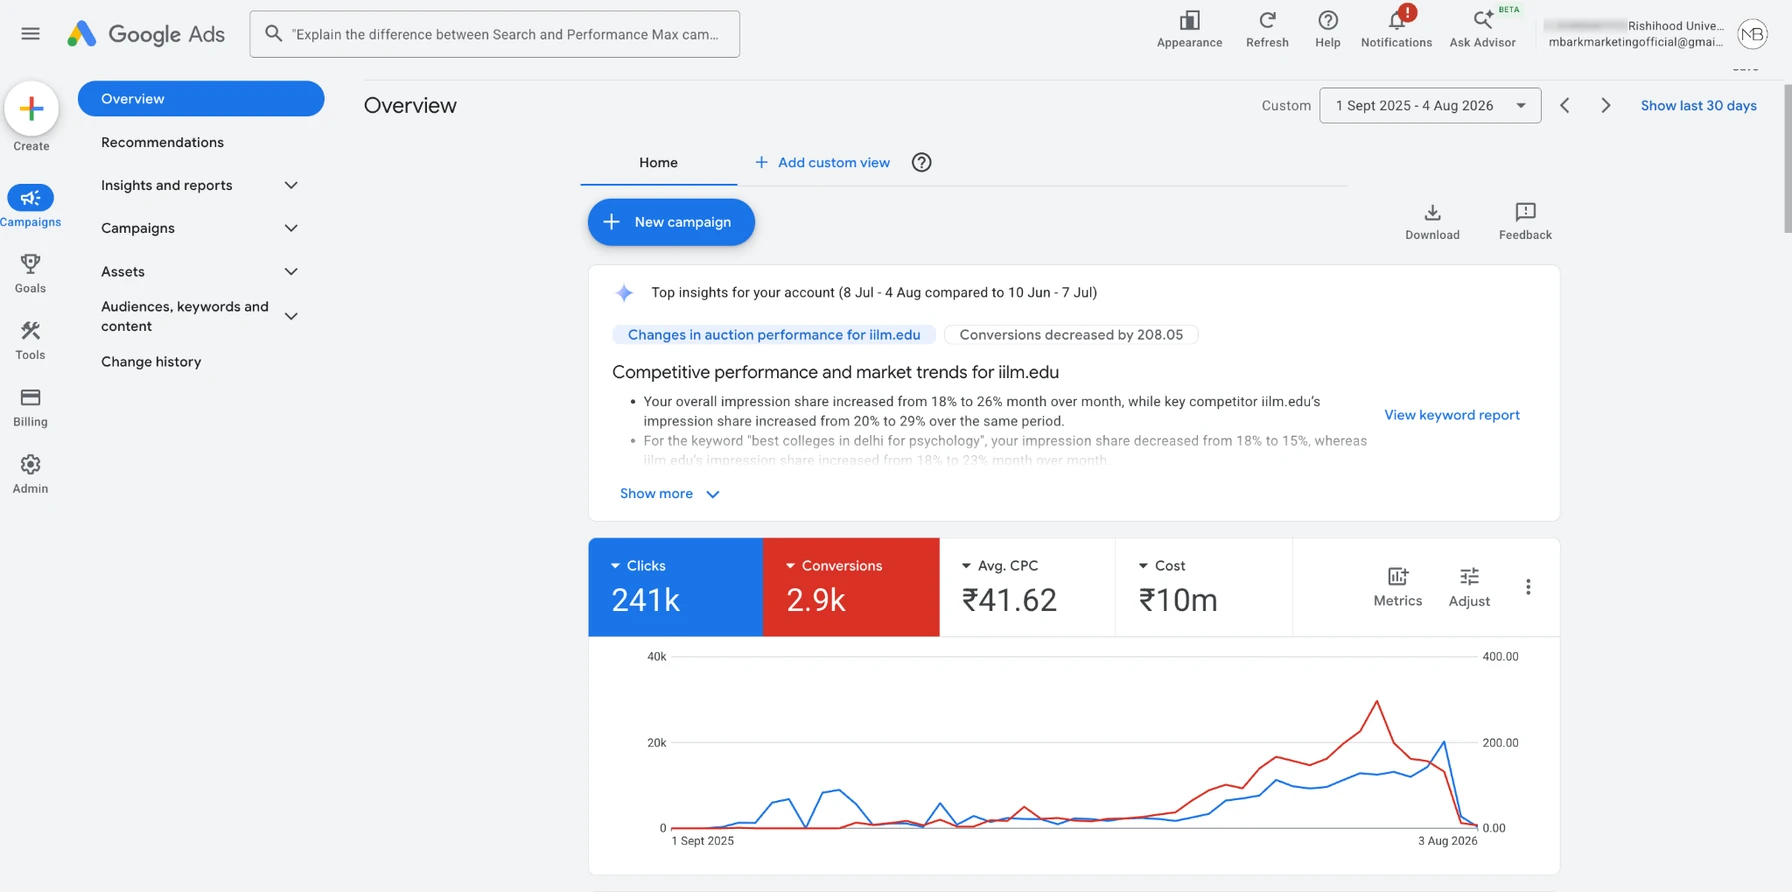Screen dimensions: 1792x892
Task: Select Conversions decreased insight chip
Action: [x=1071, y=335]
